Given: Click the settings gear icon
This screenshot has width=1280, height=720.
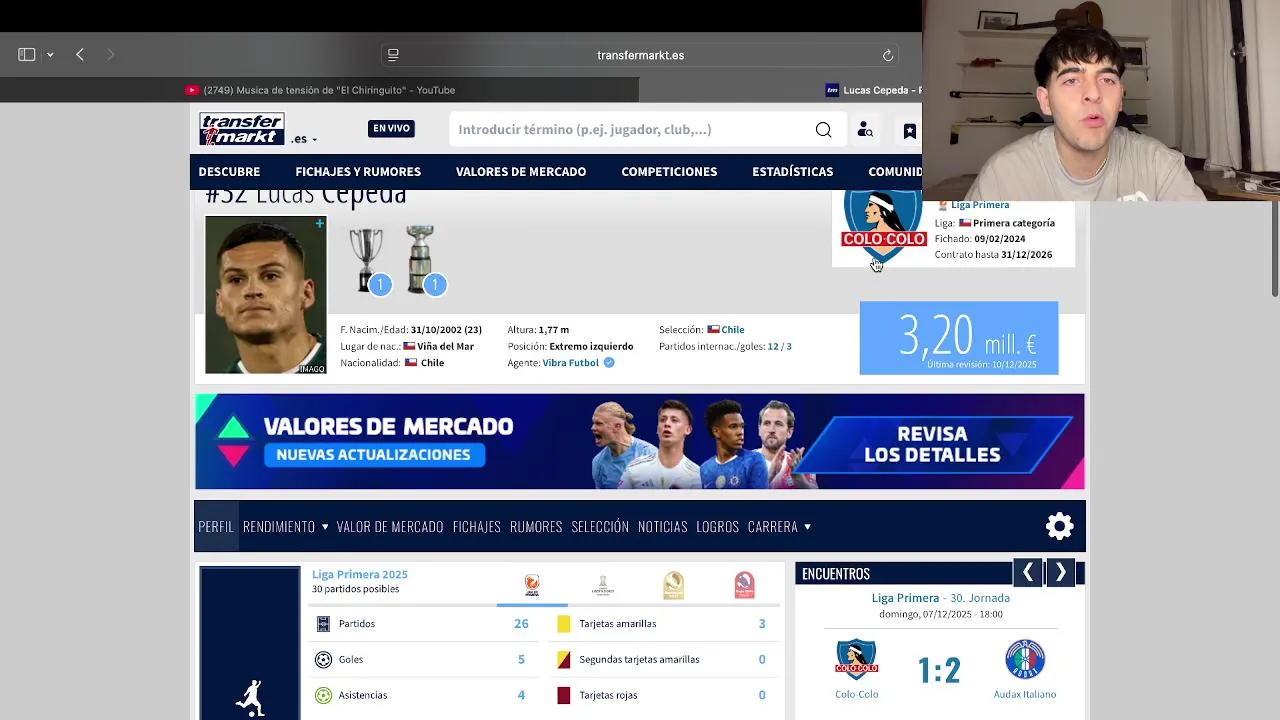Looking at the screenshot, I should tap(1059, 526).
